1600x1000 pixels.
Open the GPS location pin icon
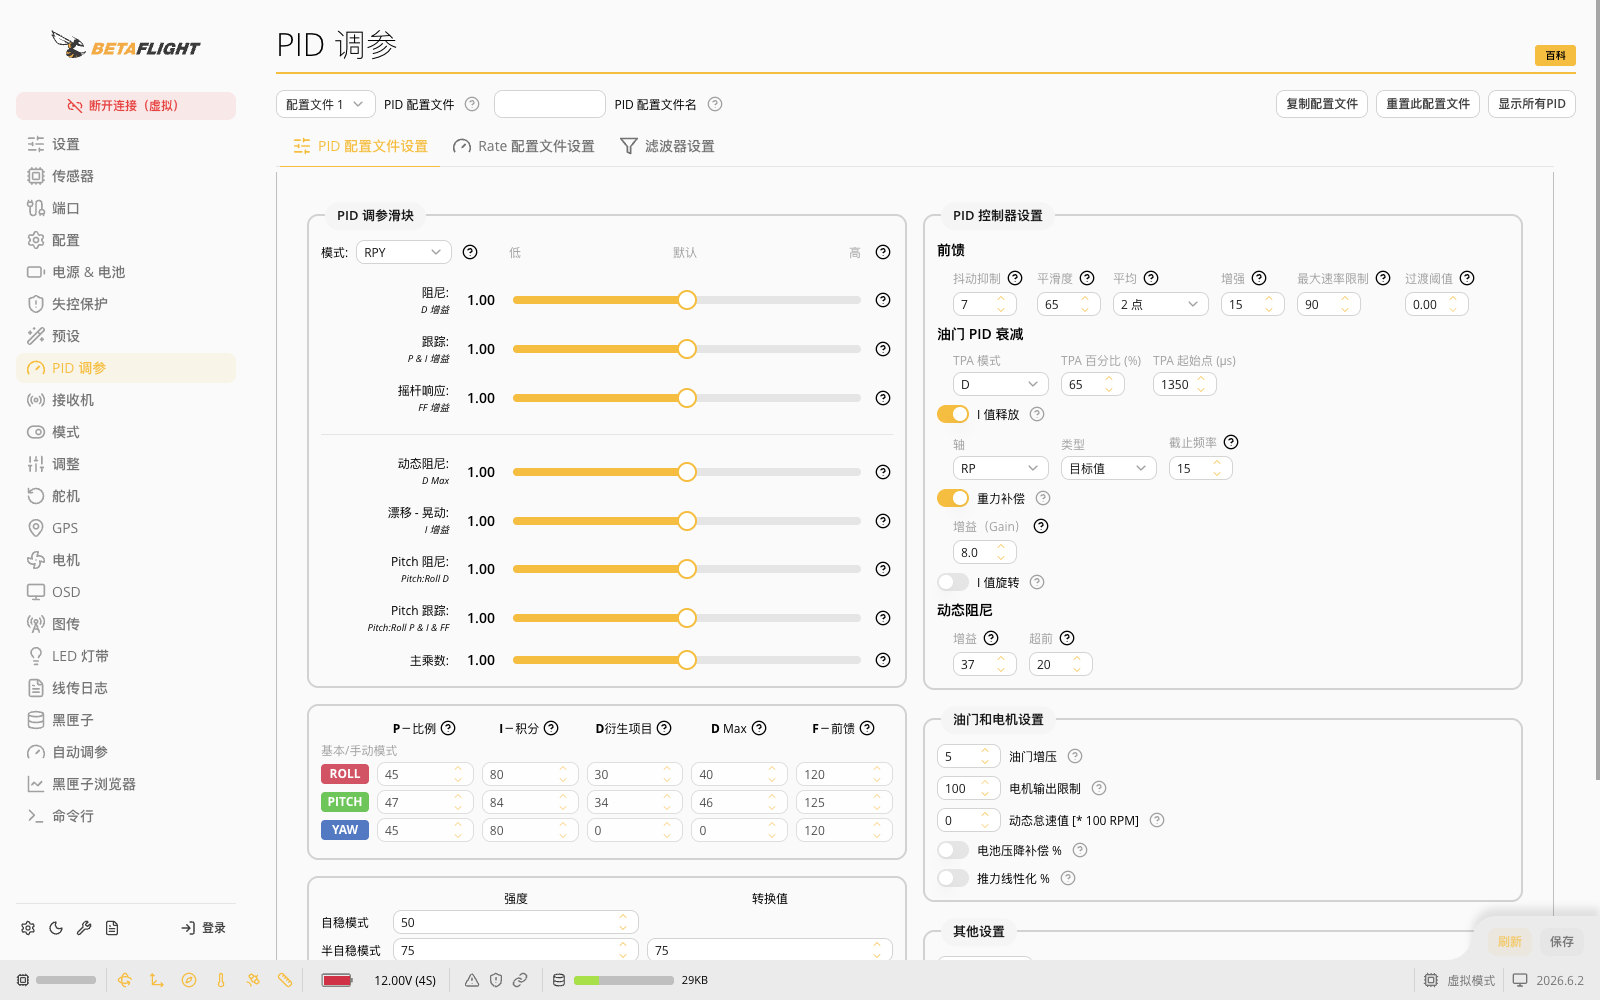pos(36,528)
